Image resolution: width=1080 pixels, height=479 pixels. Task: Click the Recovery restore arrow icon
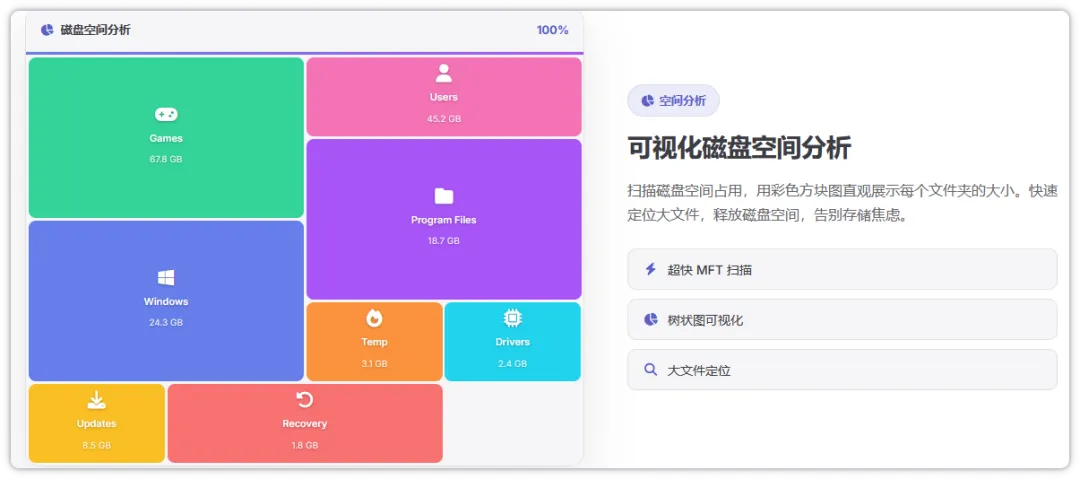304,400
